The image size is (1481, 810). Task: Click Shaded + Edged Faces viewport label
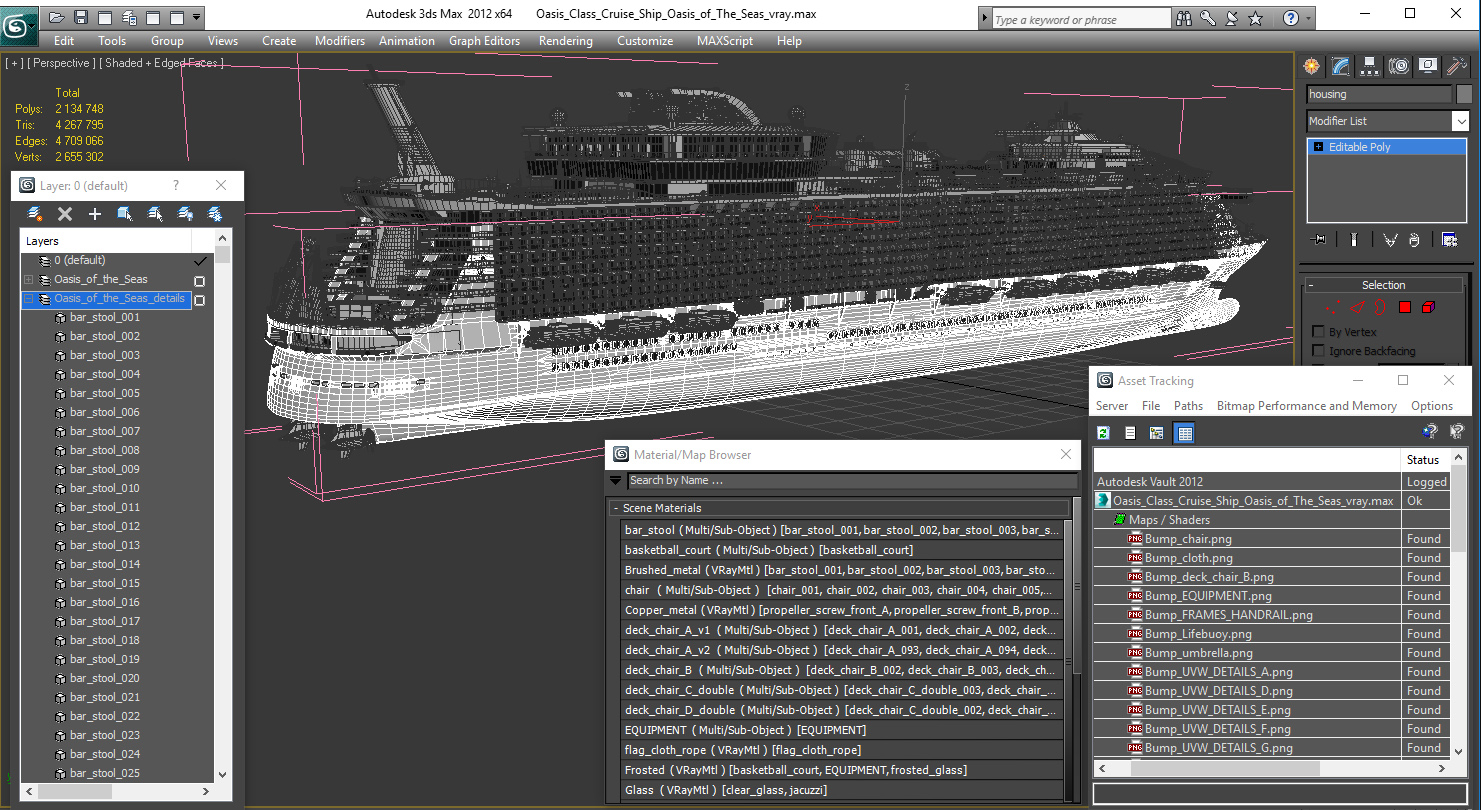click(162, 63)
